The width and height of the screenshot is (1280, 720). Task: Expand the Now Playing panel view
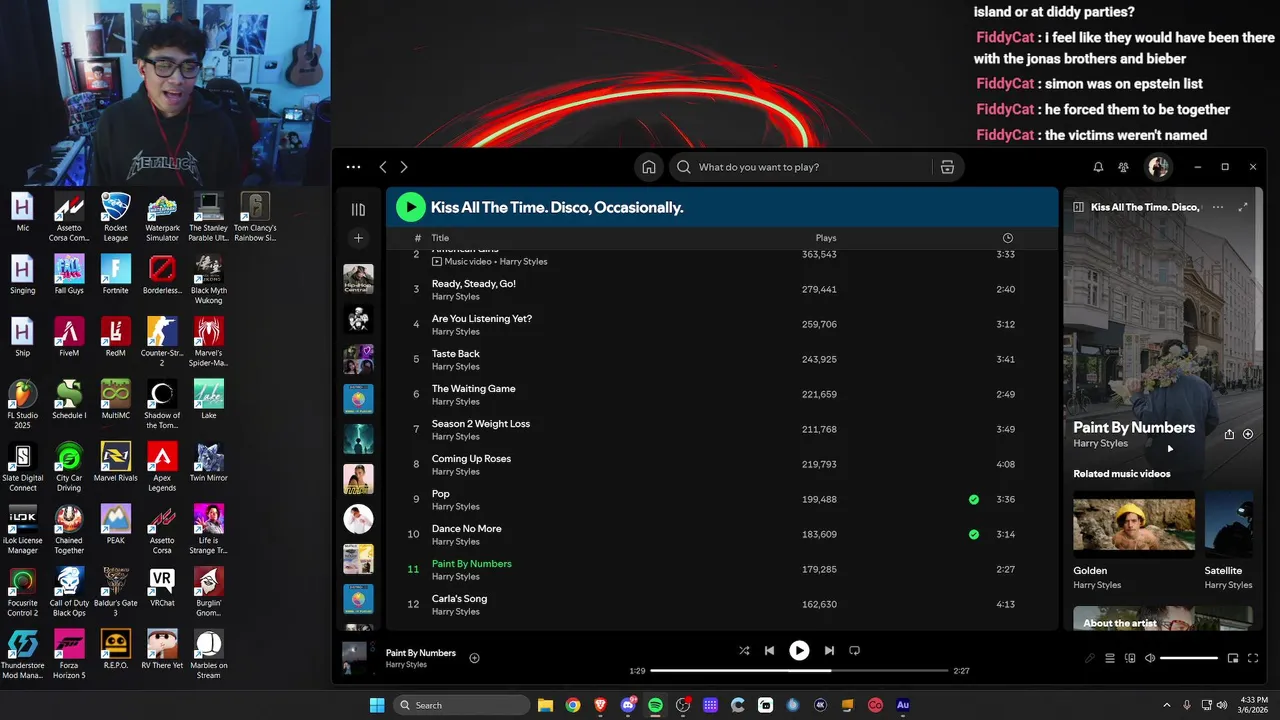[x=1243, y=207]
